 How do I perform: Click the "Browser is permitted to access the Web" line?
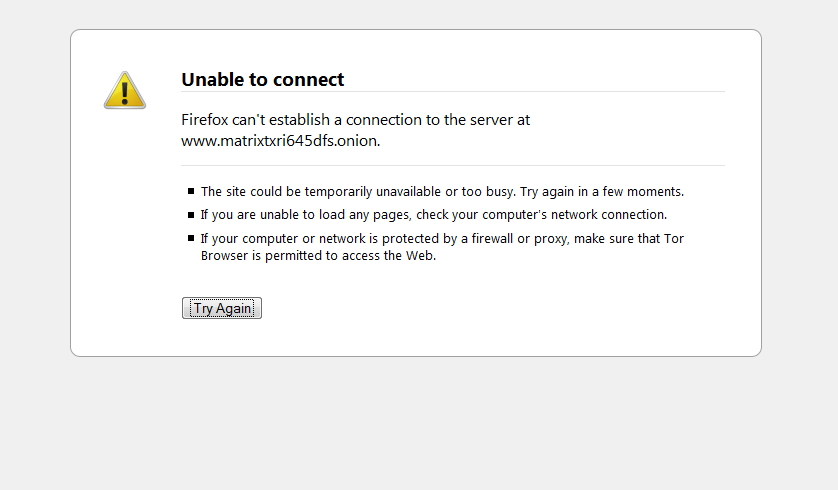click(x=319, y=256)
